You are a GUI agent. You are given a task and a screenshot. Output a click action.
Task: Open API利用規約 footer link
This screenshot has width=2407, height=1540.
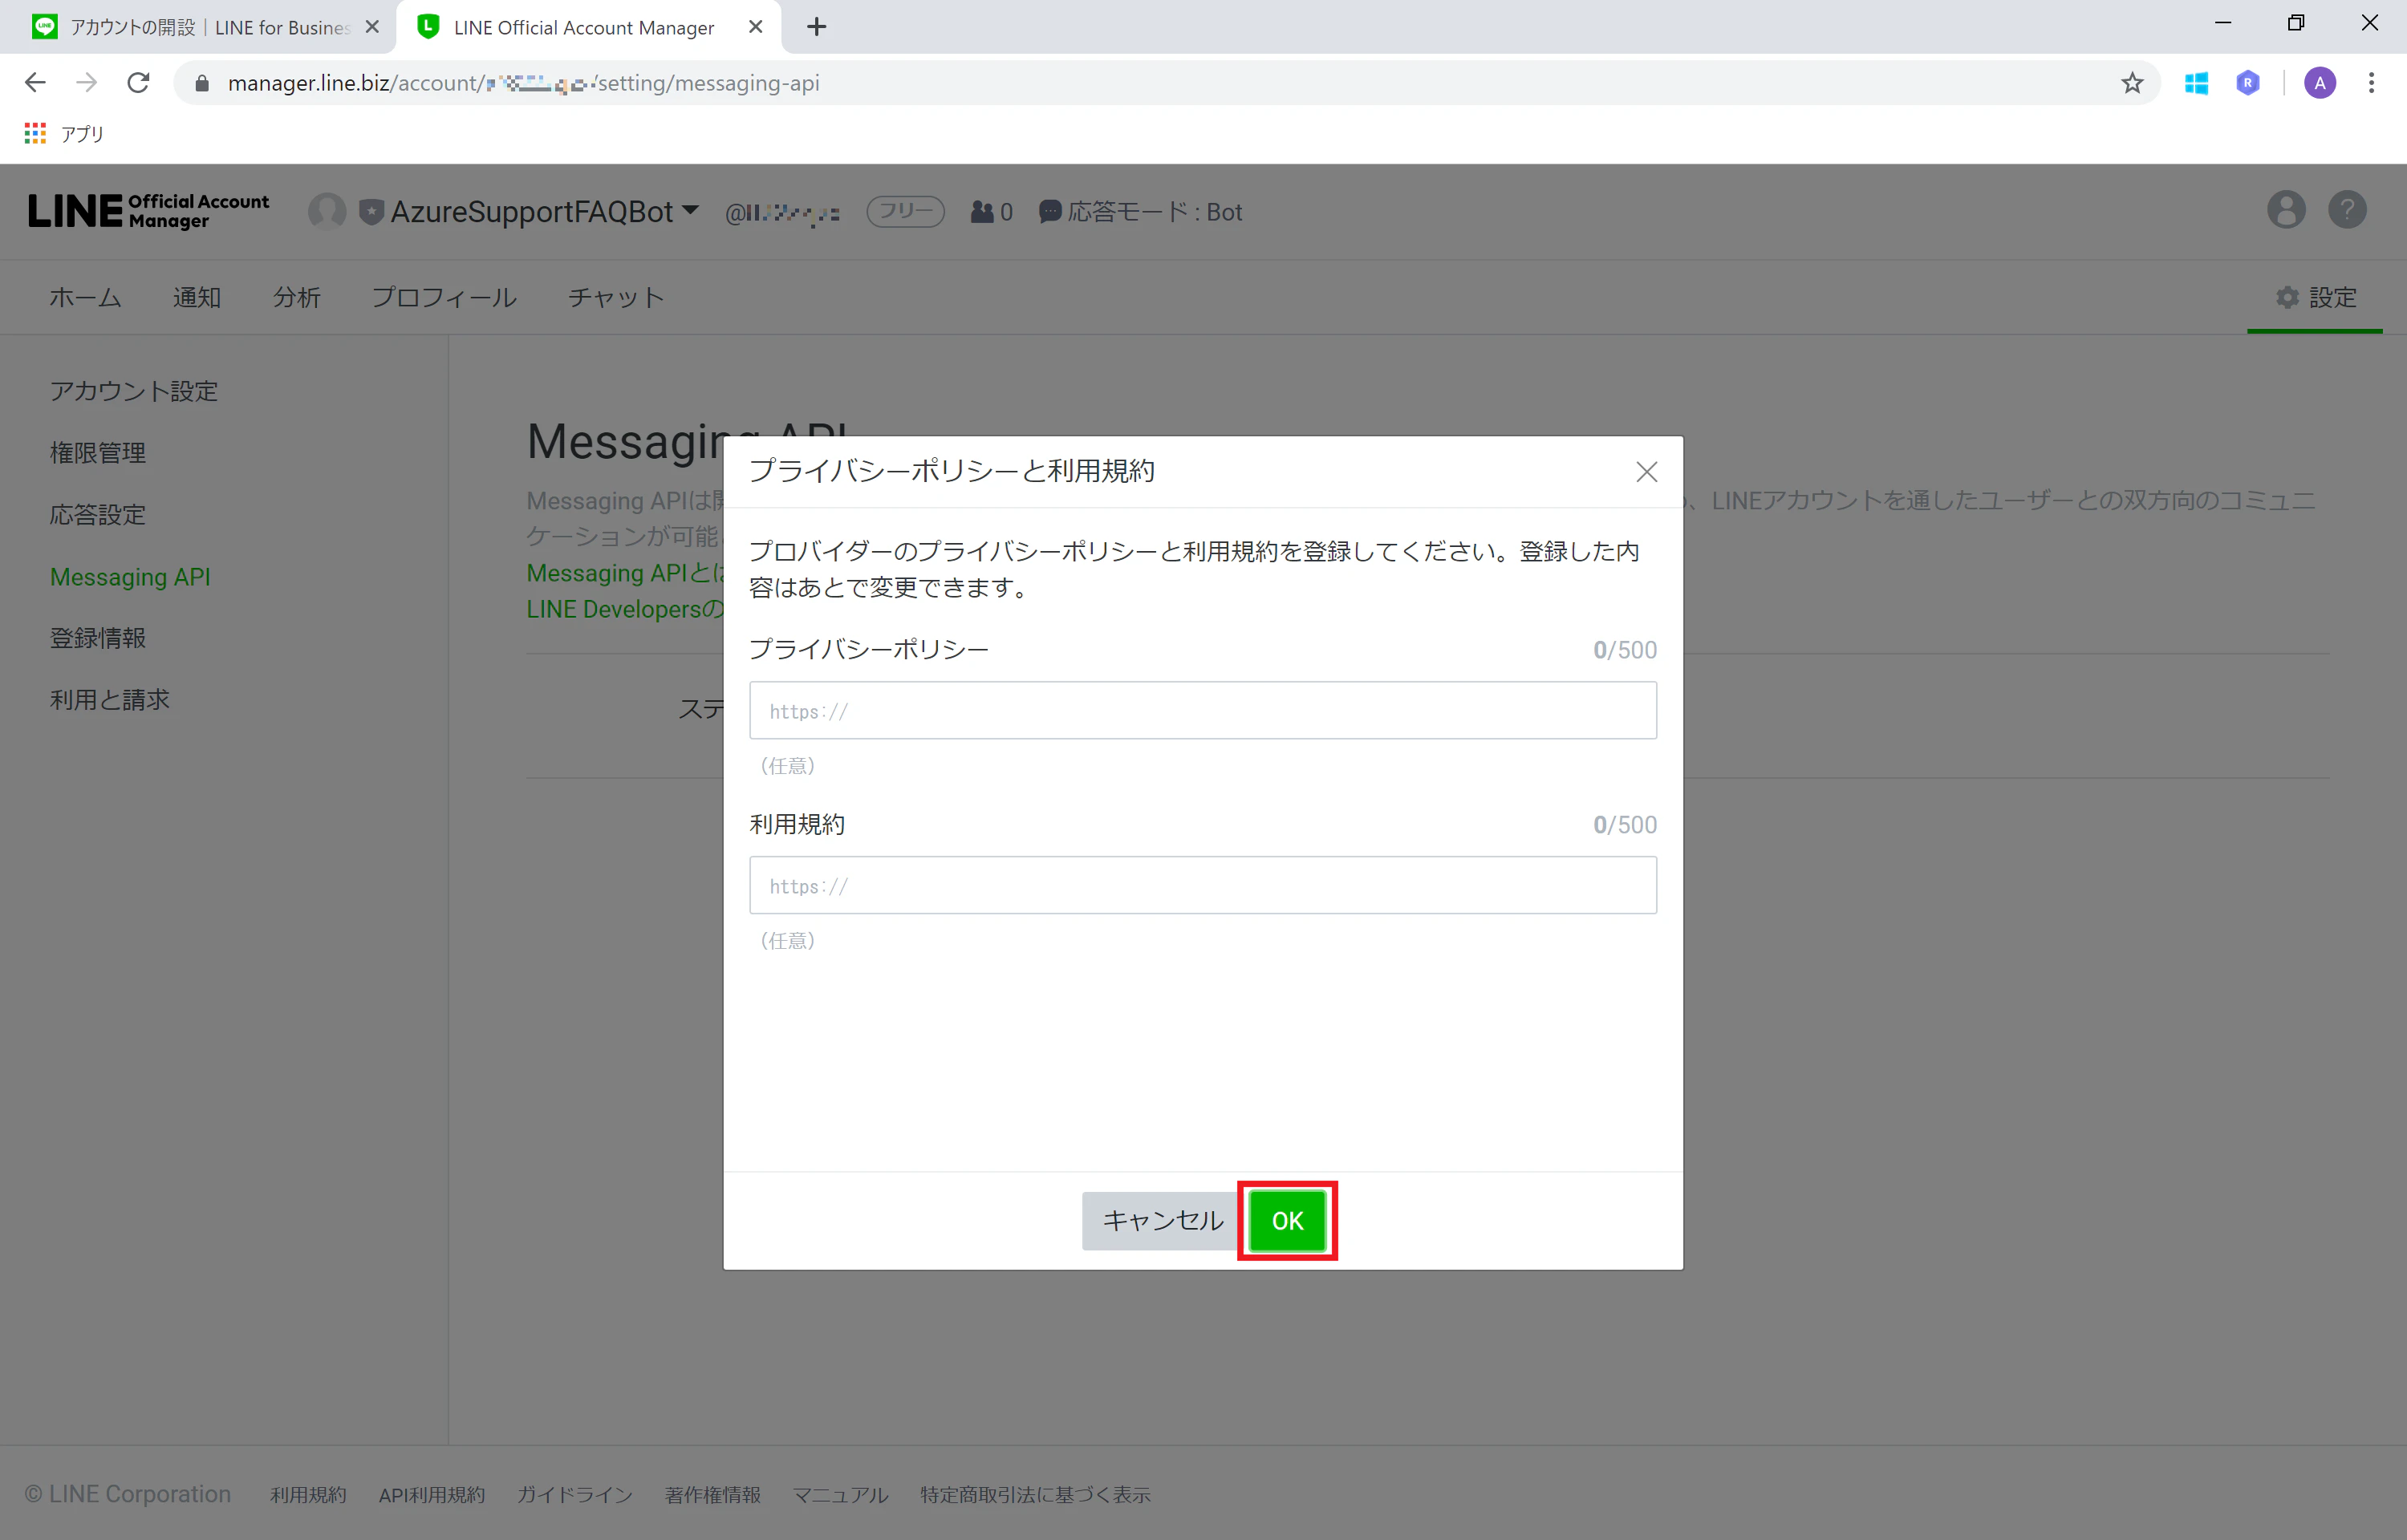click(x=432, y=1494)
